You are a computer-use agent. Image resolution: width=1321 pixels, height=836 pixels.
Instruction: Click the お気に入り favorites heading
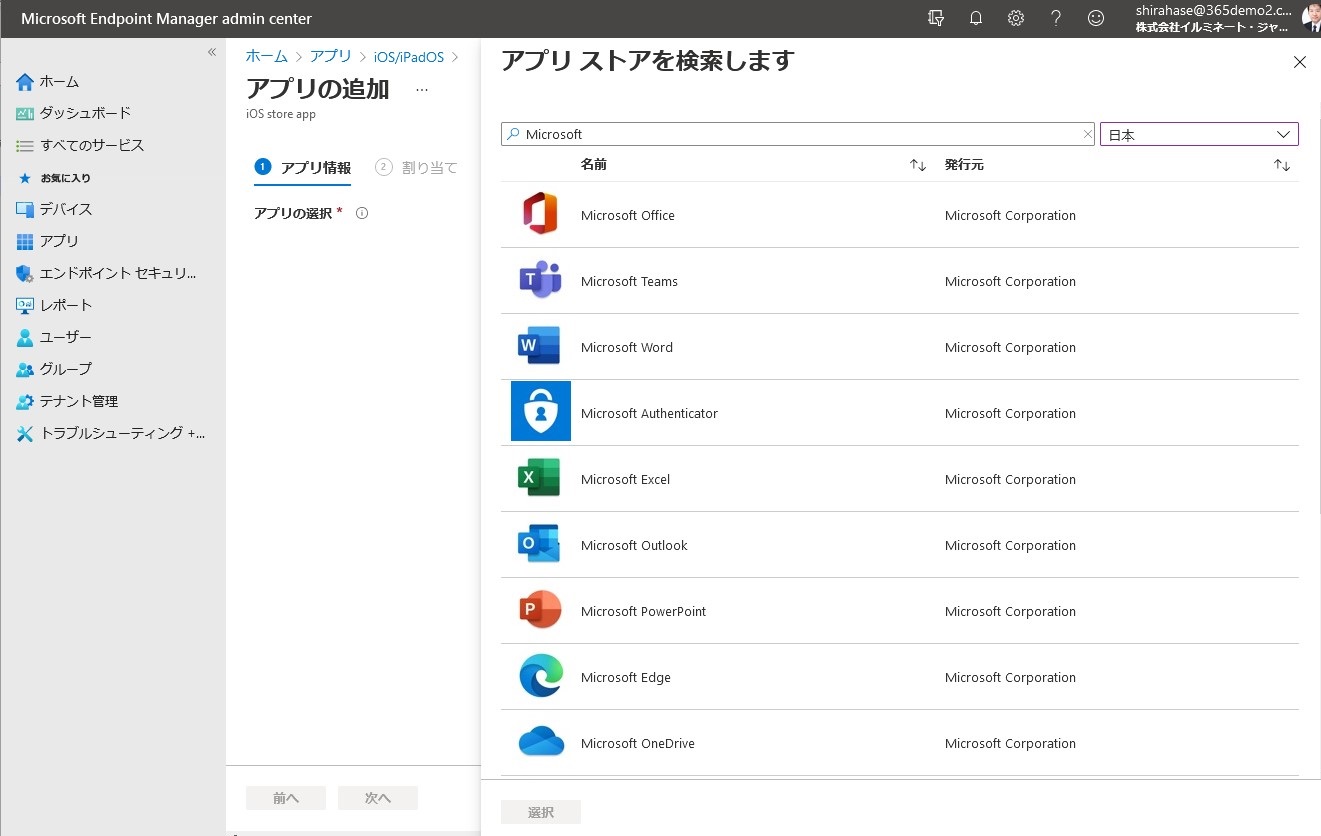tap(65, 178)
